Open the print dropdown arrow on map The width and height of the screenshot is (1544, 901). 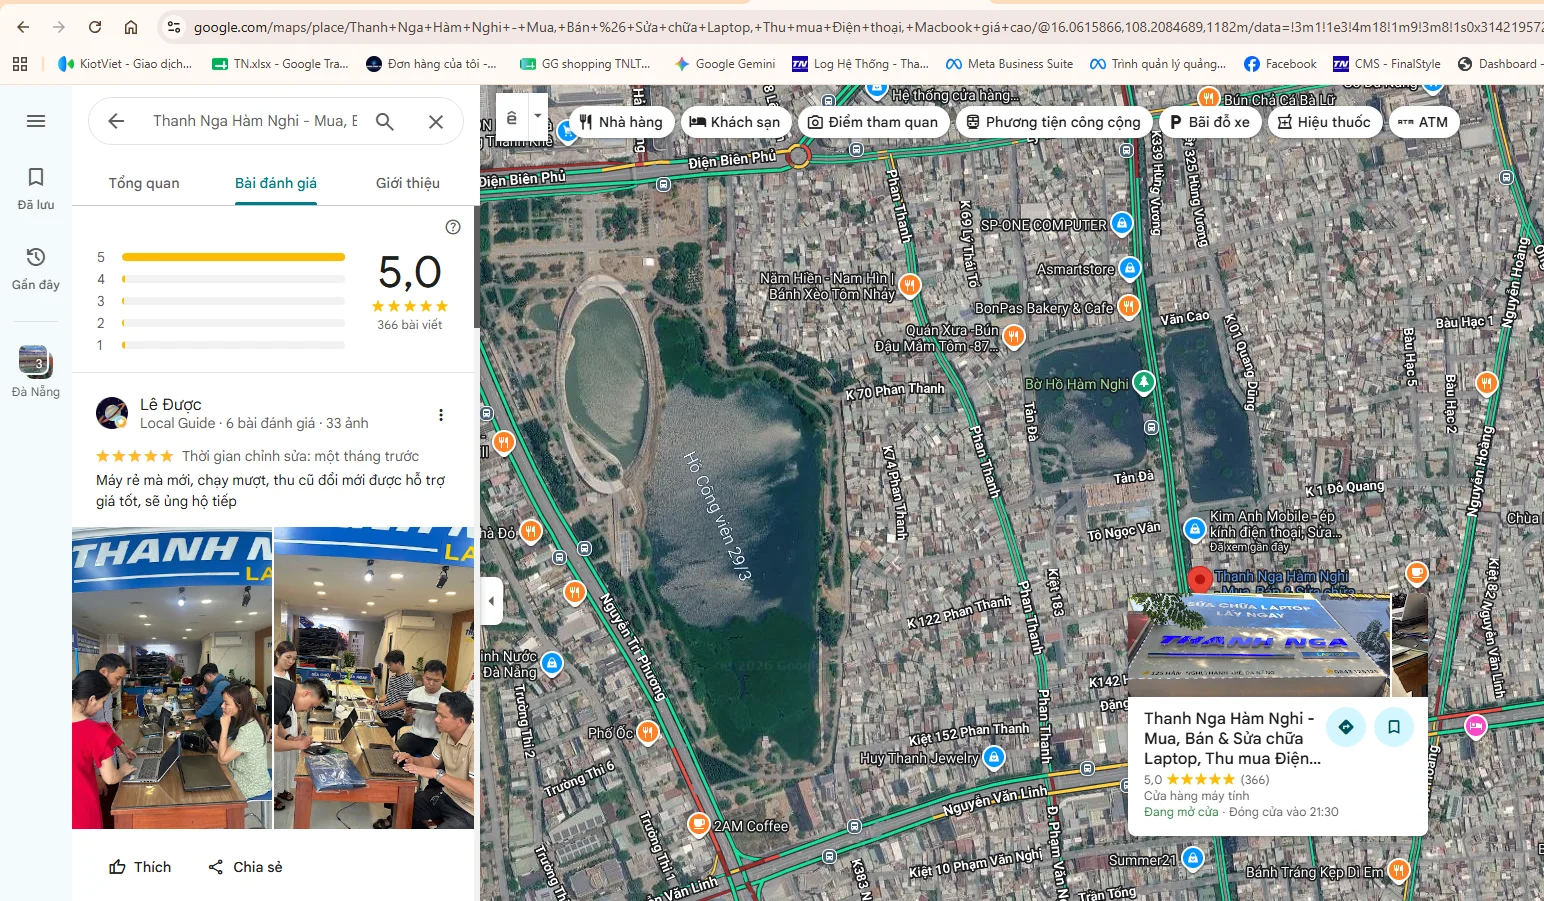pyautogui.click(x=538, y=116)
